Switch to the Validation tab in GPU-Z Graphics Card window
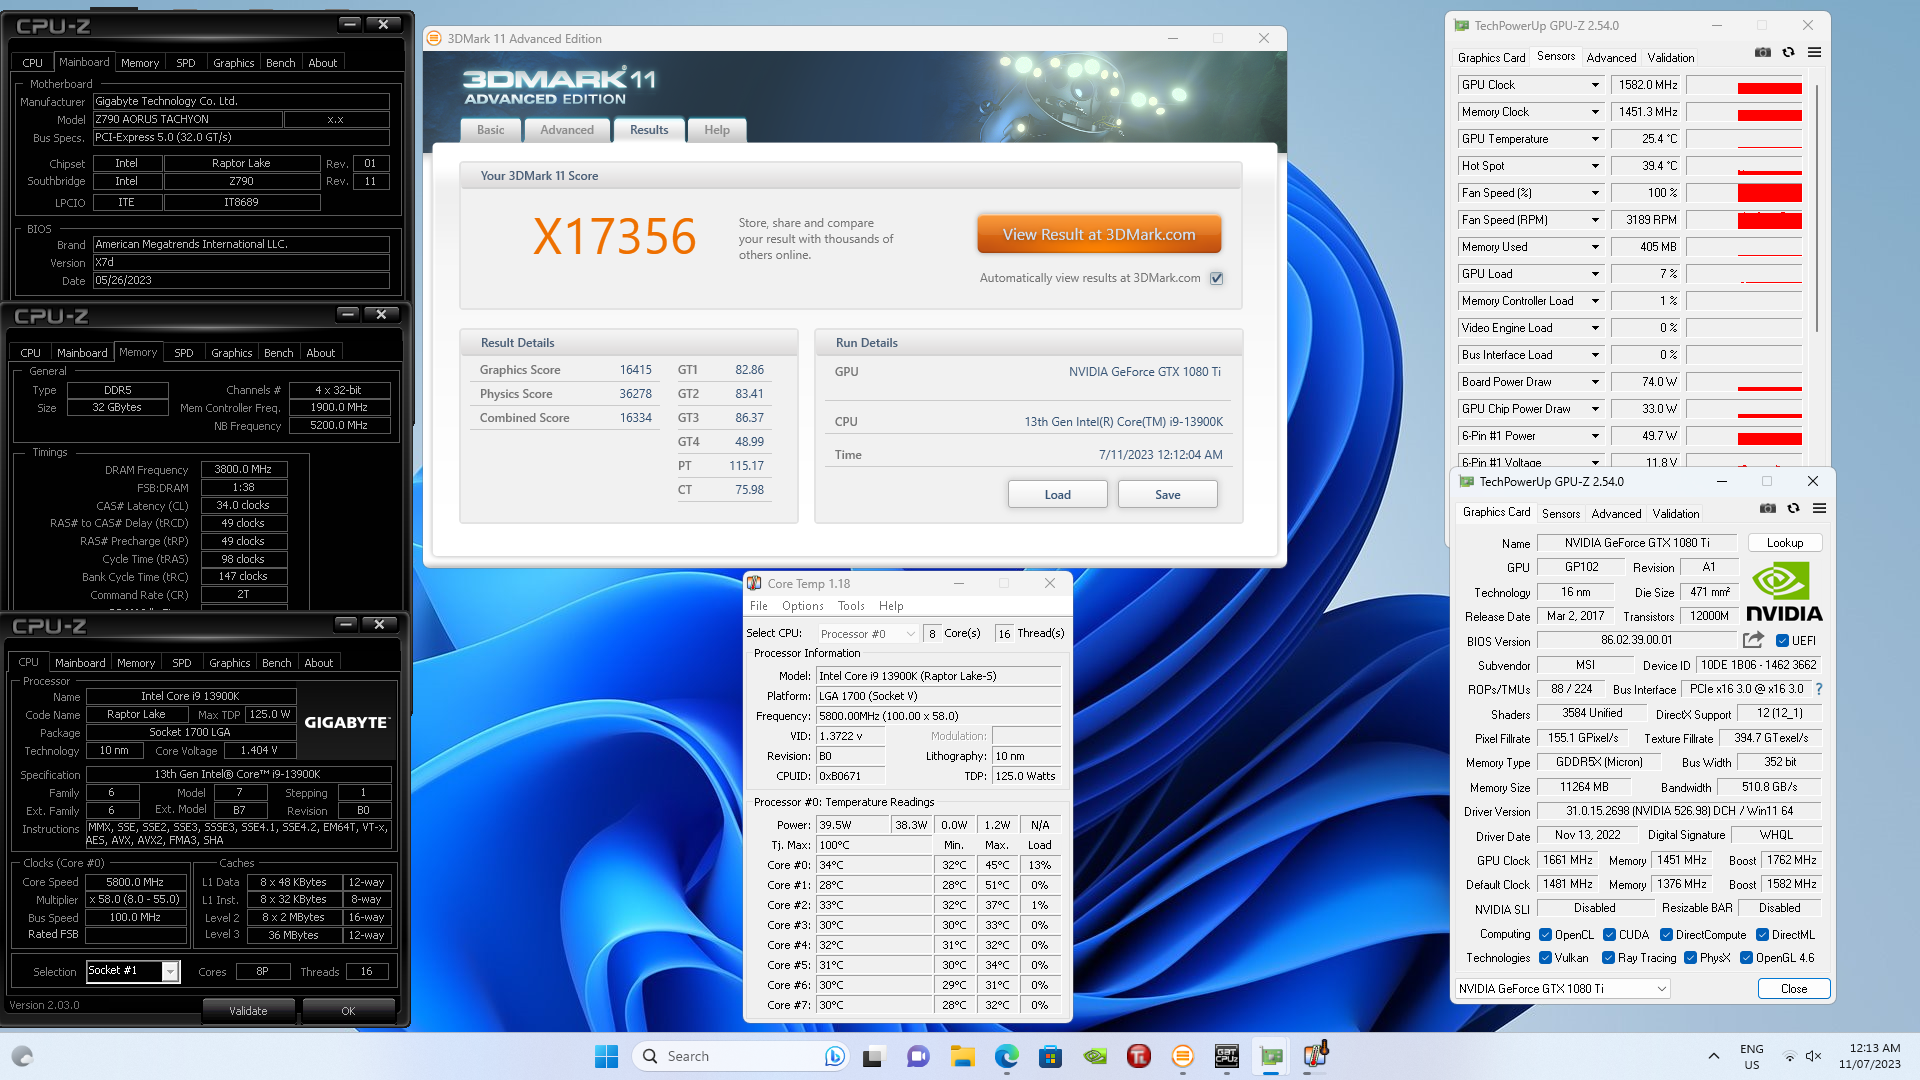This screenshot has height=1080, width=1920. click(1675, 513)
